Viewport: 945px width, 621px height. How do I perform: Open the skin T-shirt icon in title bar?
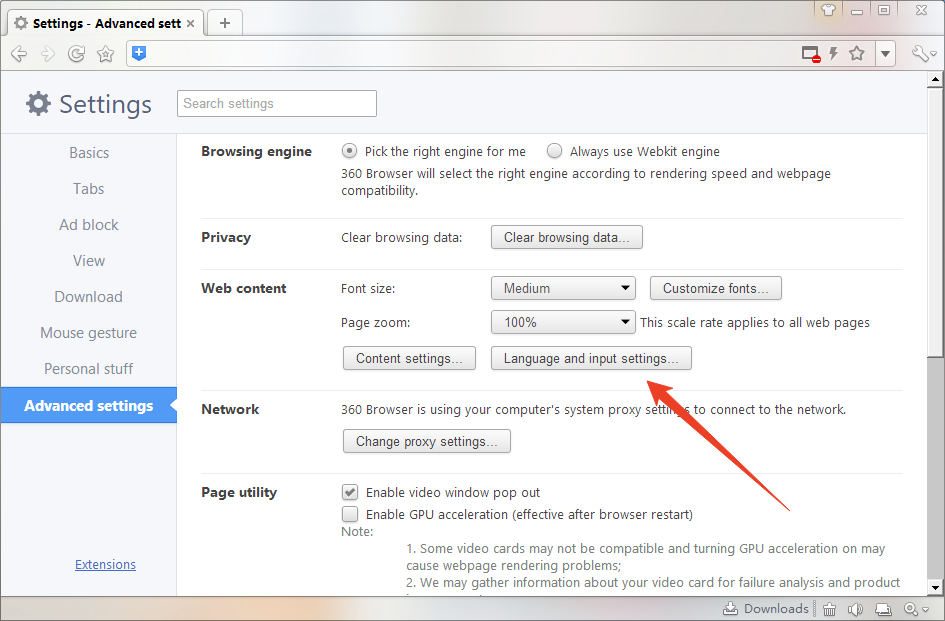(827, 10)
